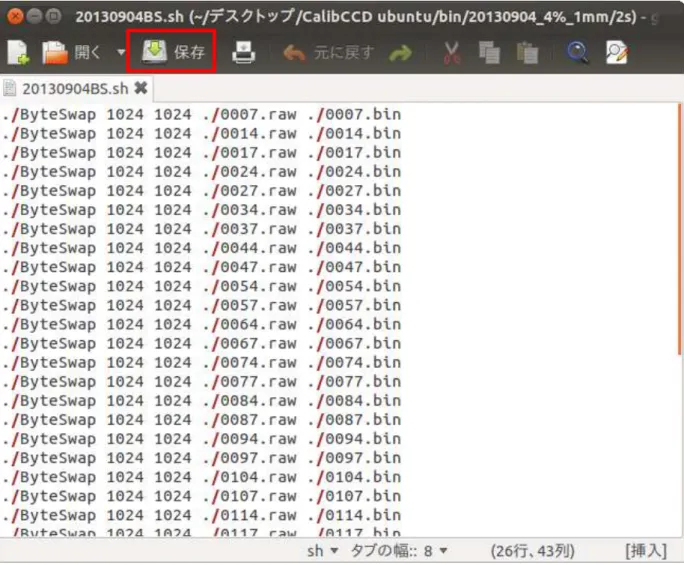The height and width of the screenshot is (565, 684).
Task: Close the 20130904BS.sh tab
Action: (141, 88)
